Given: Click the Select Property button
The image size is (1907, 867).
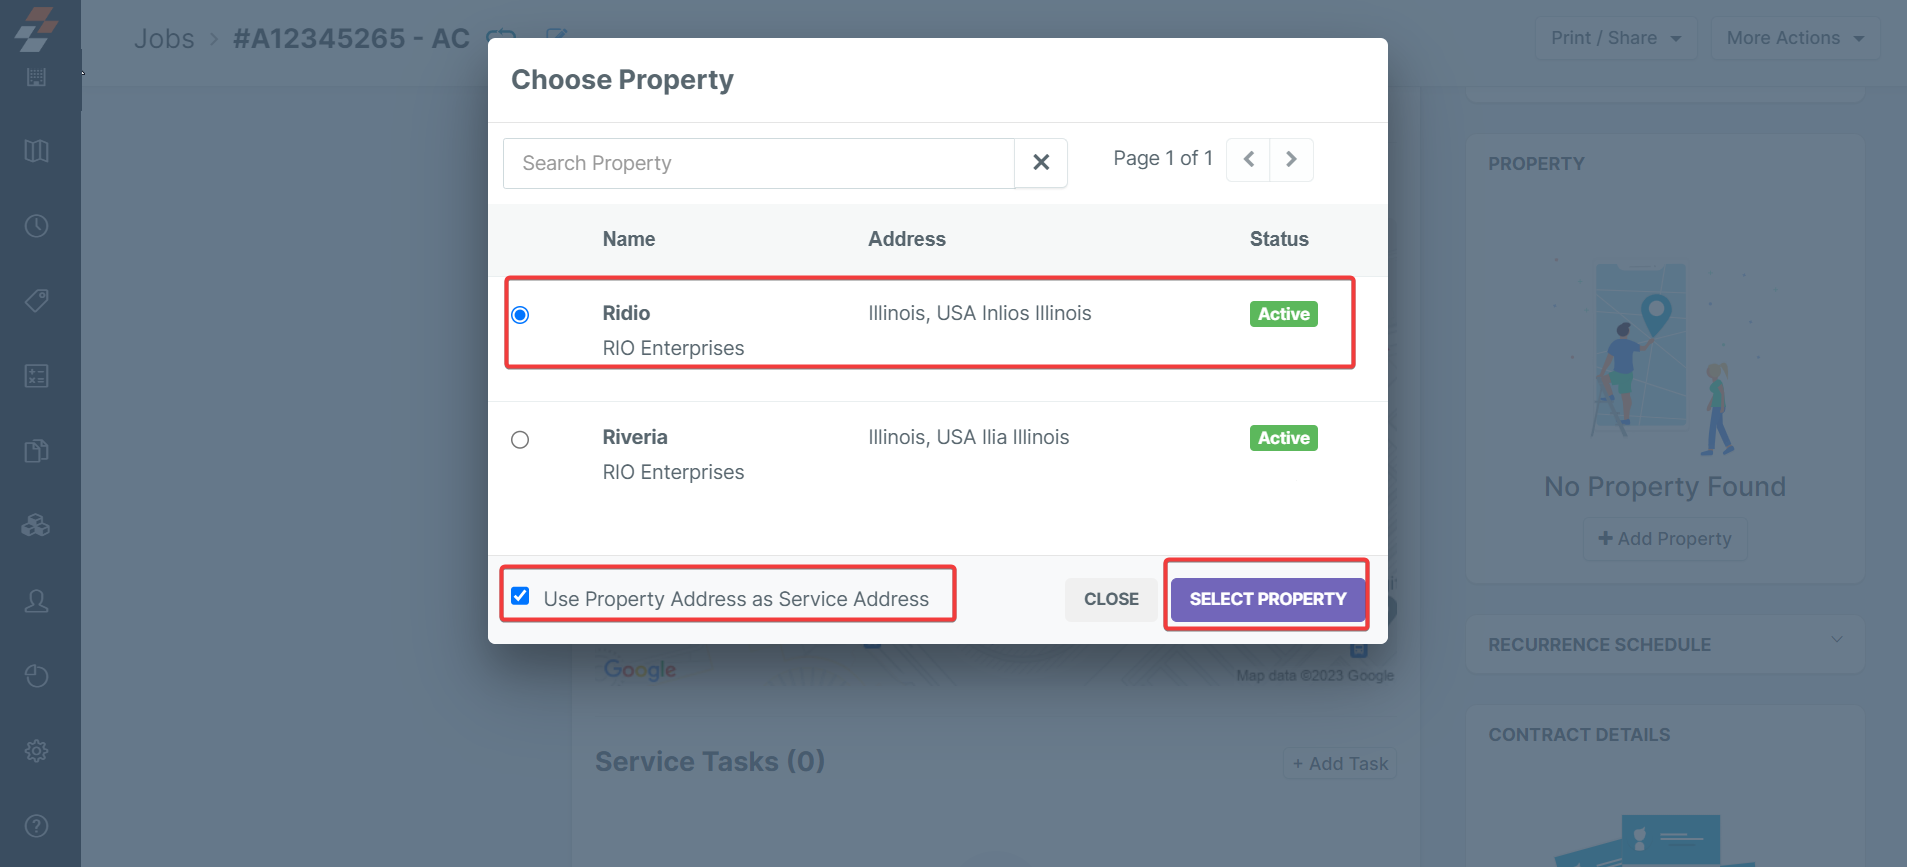Looking at the screenshot, I should click(x=1267, y=599).
